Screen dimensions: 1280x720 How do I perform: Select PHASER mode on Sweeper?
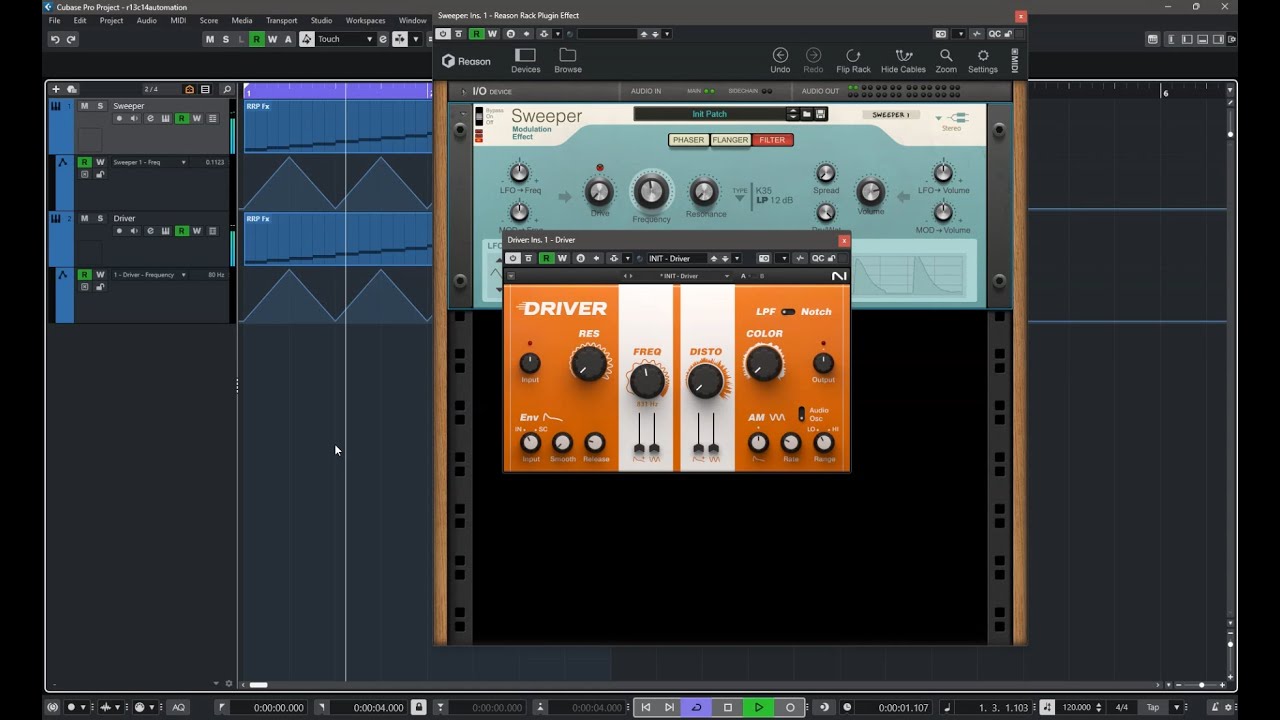pyautogui.click(x=688, y=140)
